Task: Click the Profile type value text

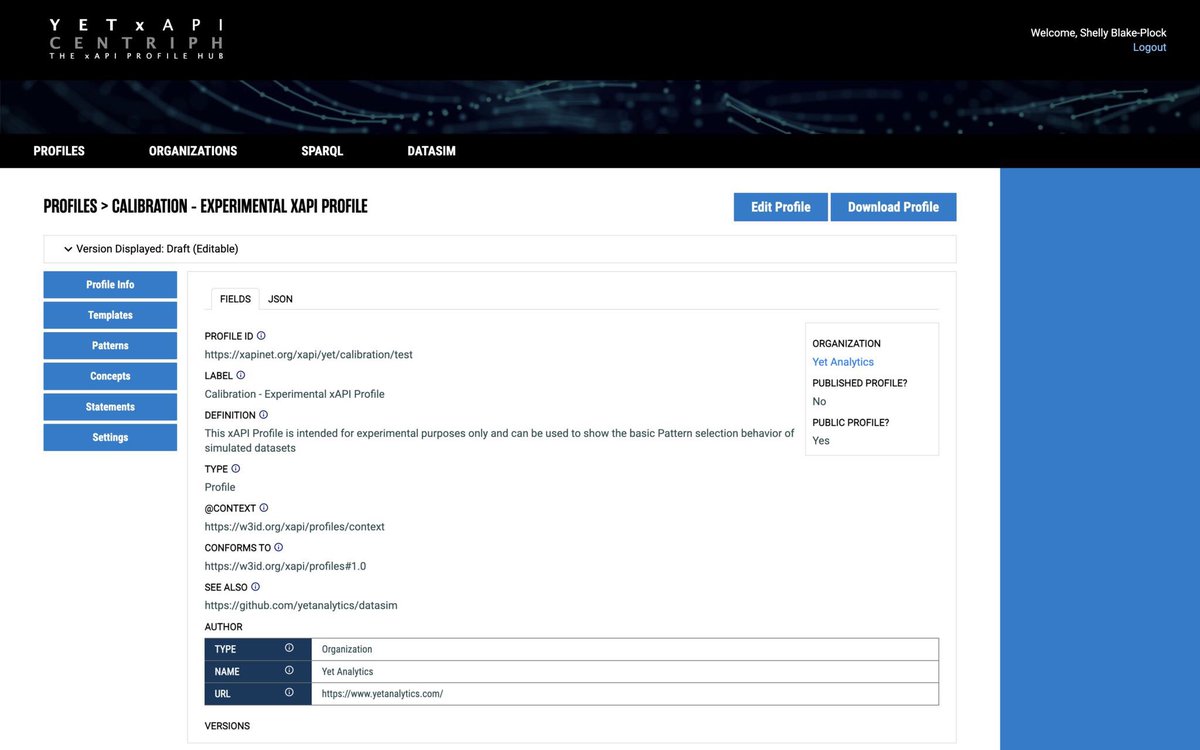Action: tap(220, 488)
